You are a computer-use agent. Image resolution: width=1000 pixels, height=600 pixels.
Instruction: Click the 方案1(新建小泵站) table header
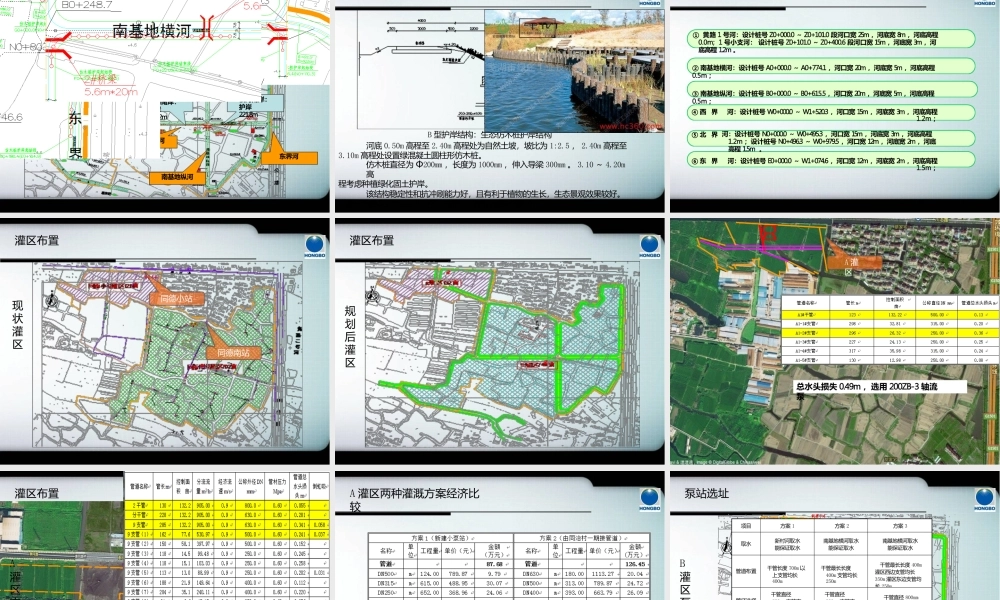click(441, 539)
